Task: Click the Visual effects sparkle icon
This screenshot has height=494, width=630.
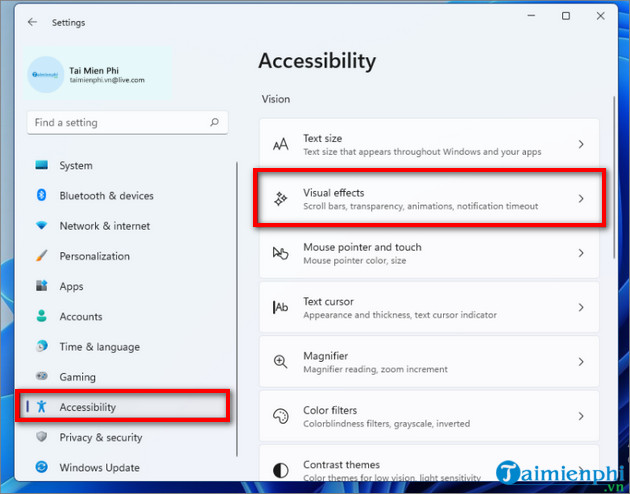Action: point(280,199)
